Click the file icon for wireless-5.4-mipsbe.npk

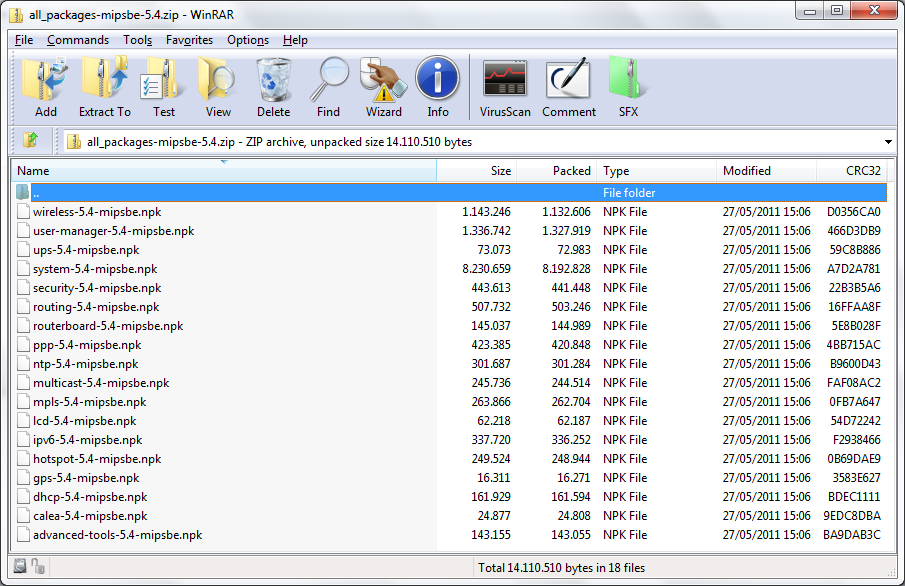(x=23, y=212)
